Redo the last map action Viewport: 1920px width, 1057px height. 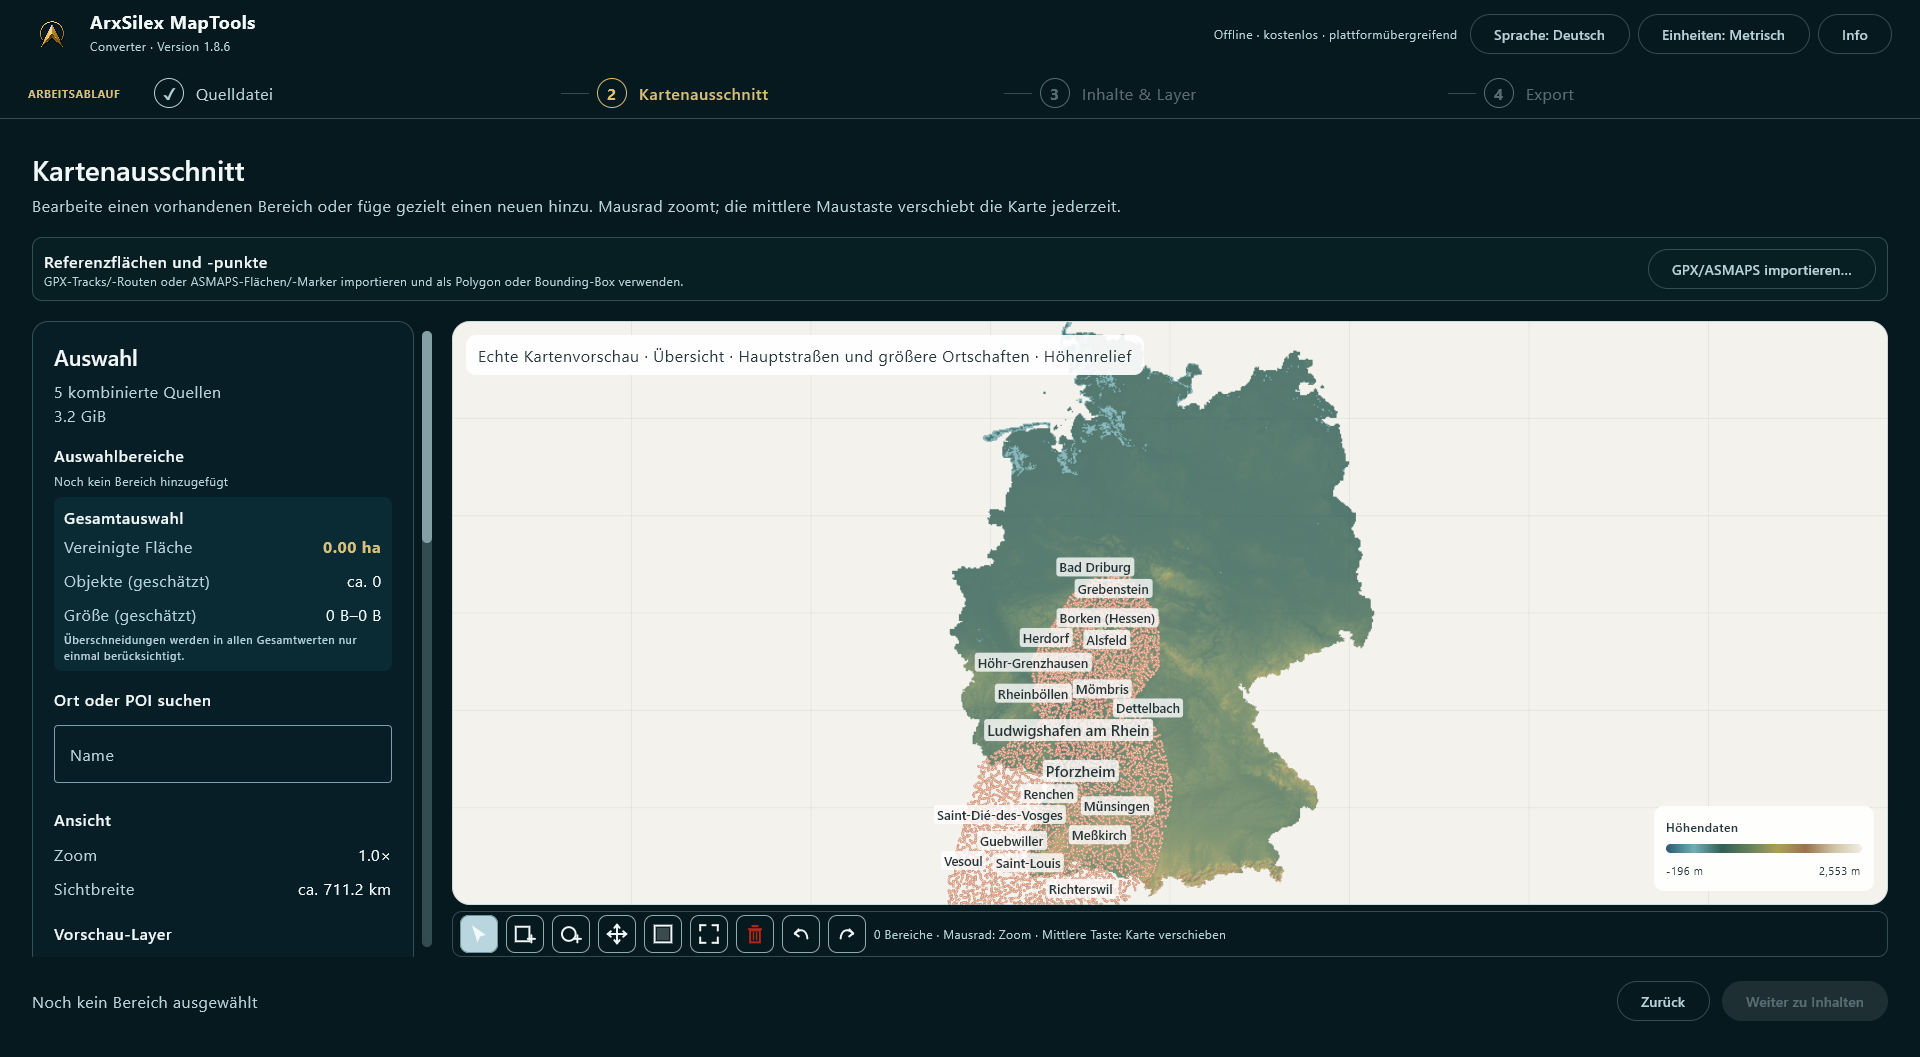[847, 934]
